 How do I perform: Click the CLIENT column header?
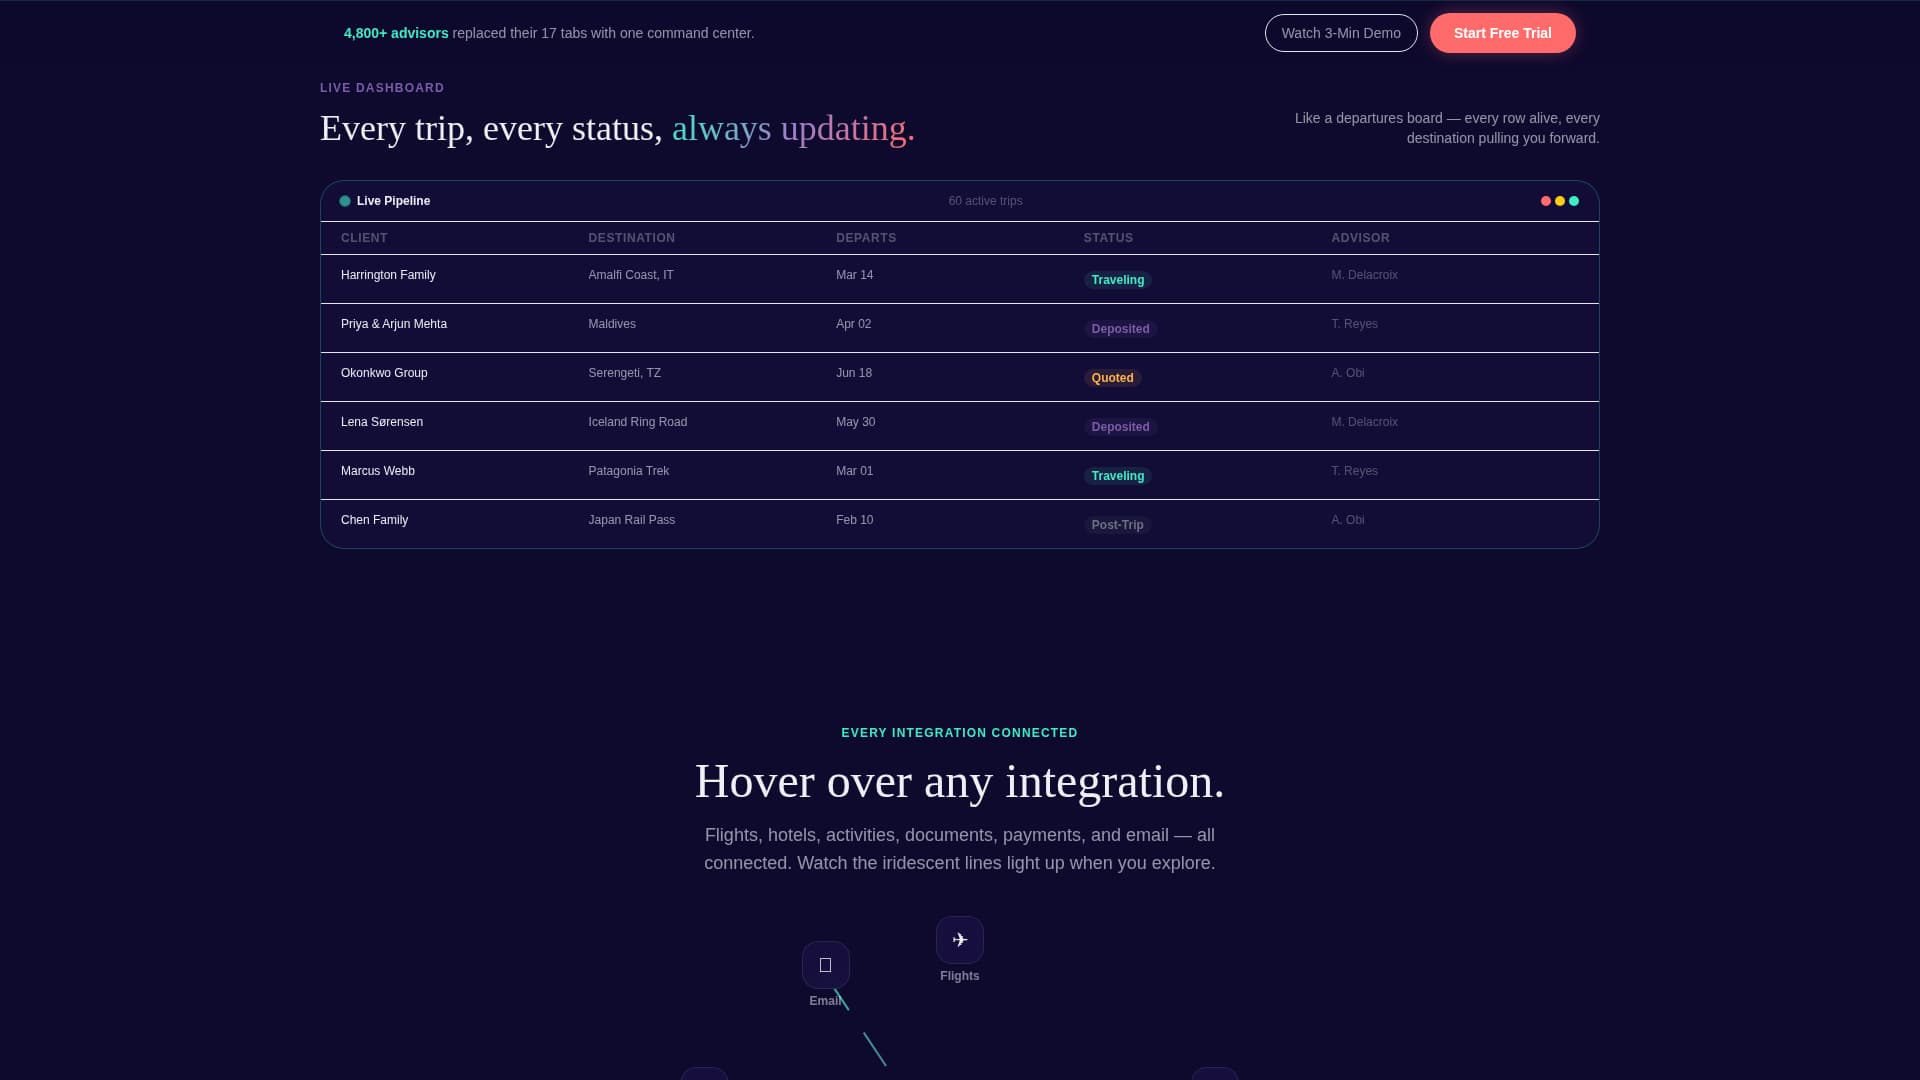(x=364, y=238)
